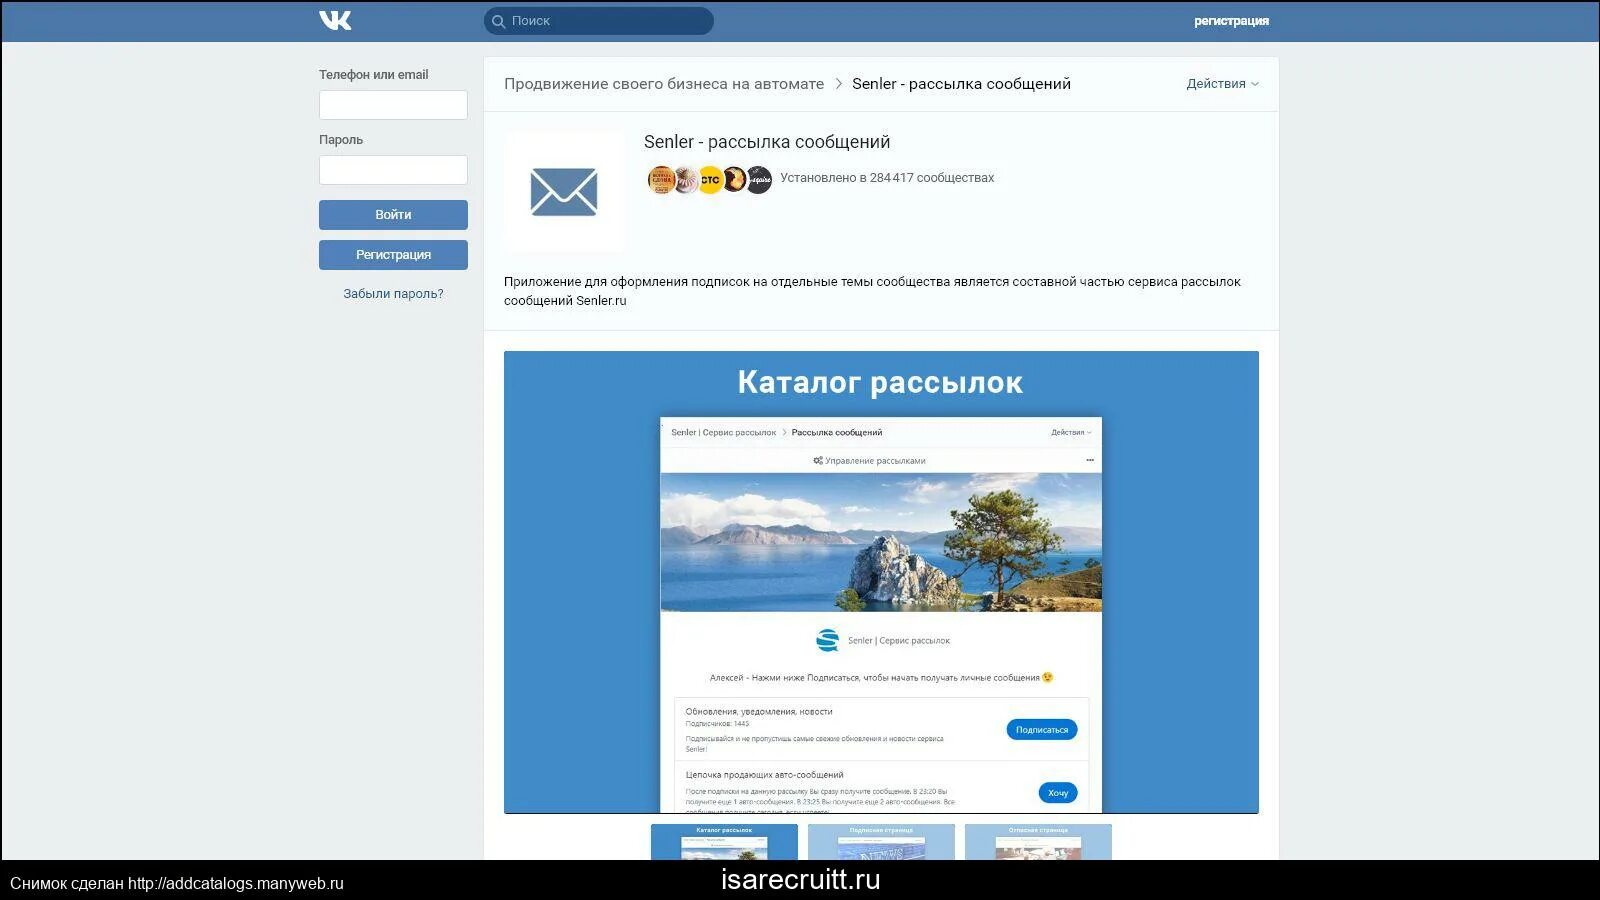Open the yellow CTC community avatar
The height and width of the screenshot is (900, 1600).
710,180
